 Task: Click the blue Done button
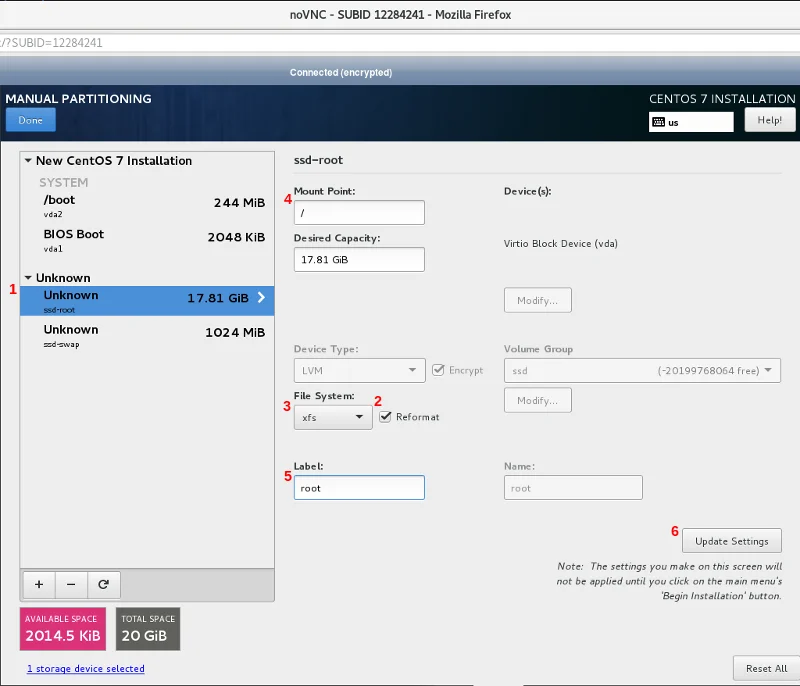(30, 120)
